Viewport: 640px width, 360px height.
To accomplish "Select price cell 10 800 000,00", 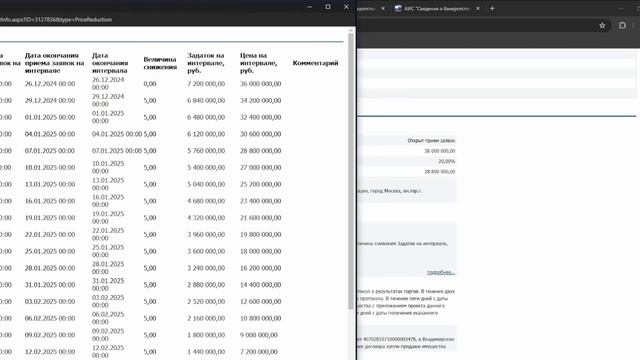I will tap(260, 318).
